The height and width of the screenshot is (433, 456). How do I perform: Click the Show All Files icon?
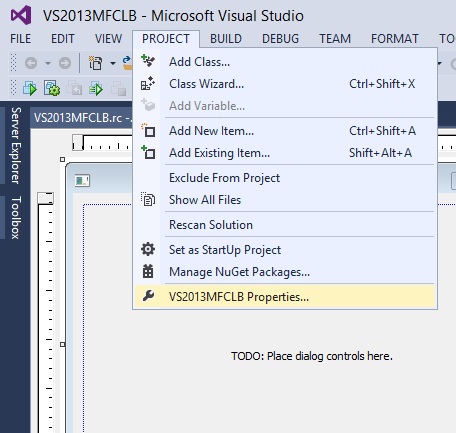pos(148,199)
